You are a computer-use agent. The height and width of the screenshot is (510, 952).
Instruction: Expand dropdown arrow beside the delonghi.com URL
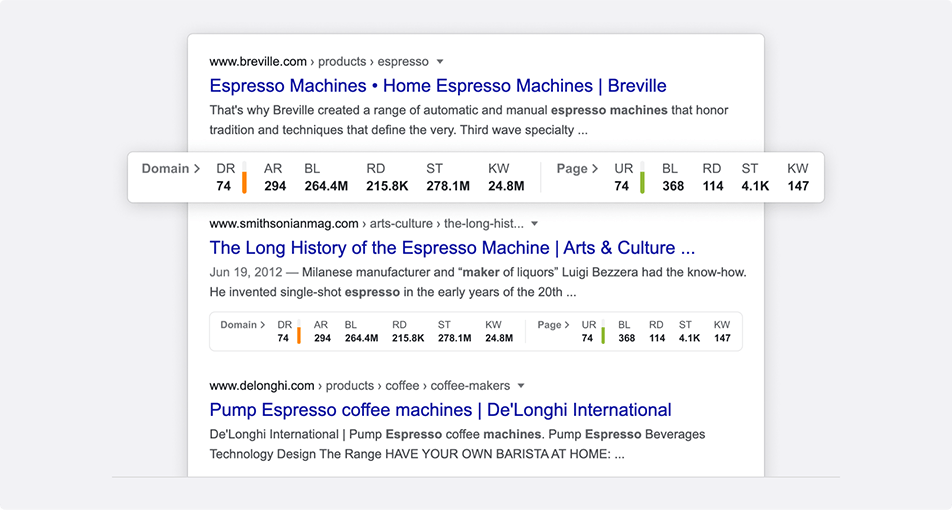[521, 386]
